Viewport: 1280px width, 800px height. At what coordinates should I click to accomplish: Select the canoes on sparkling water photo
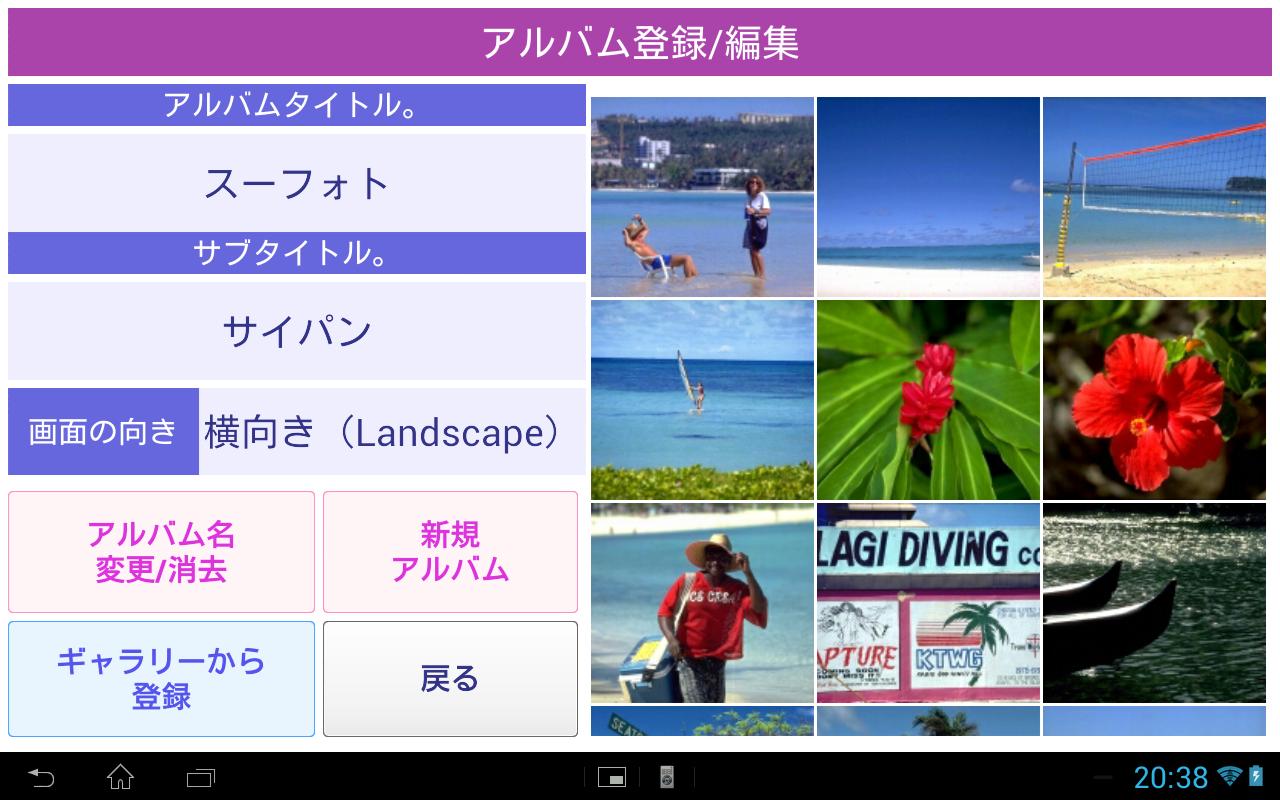pos(1154,603)
